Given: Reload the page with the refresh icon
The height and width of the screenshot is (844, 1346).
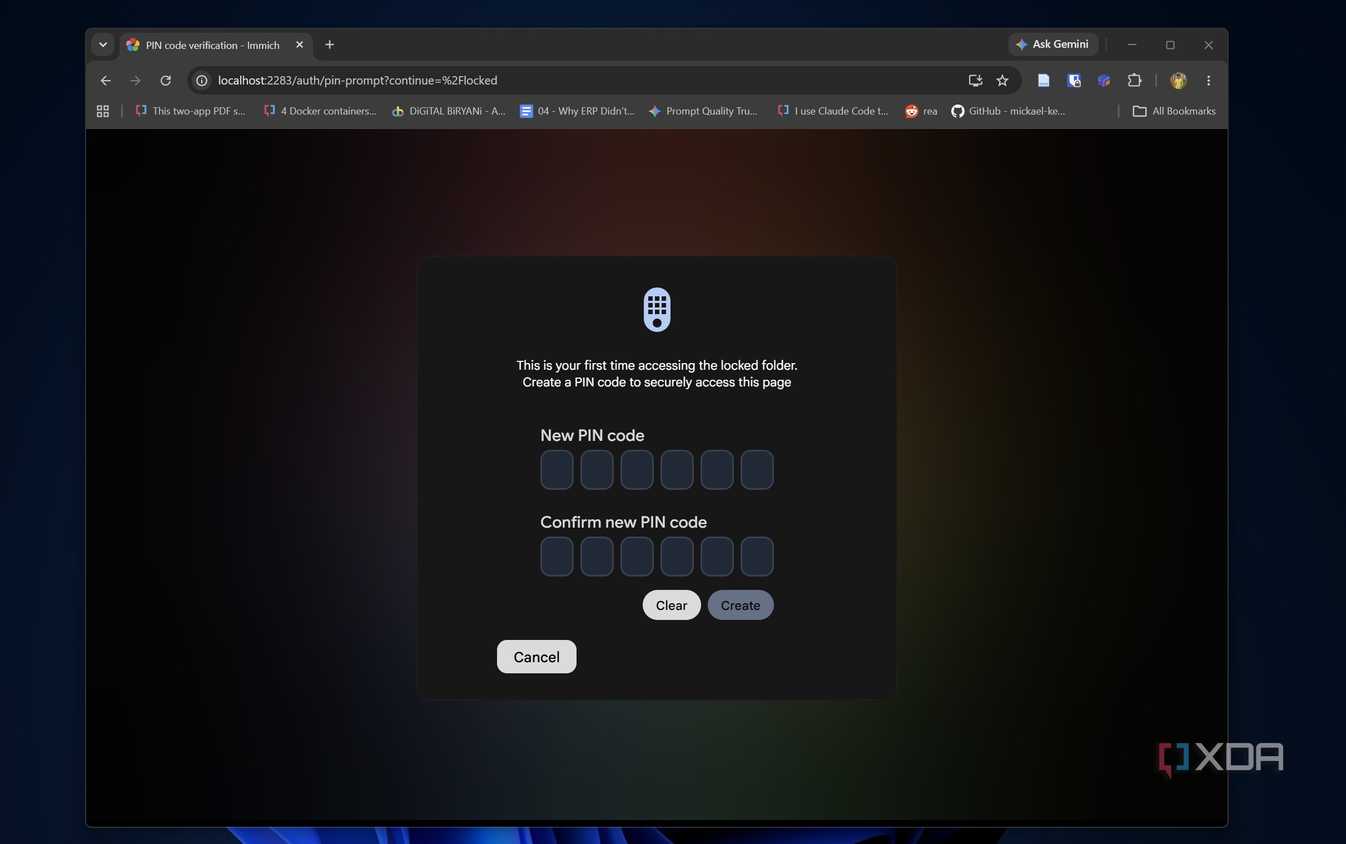Looking at the screenshot, I should (x=166, y=80).
